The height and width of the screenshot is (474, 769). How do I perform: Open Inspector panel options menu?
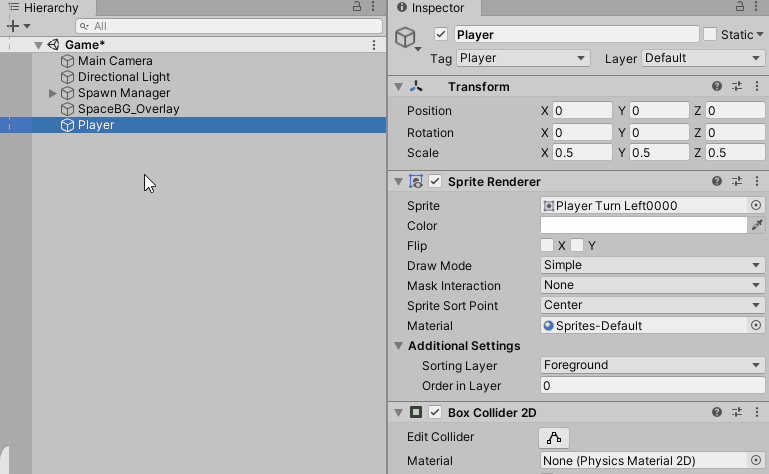756,6
